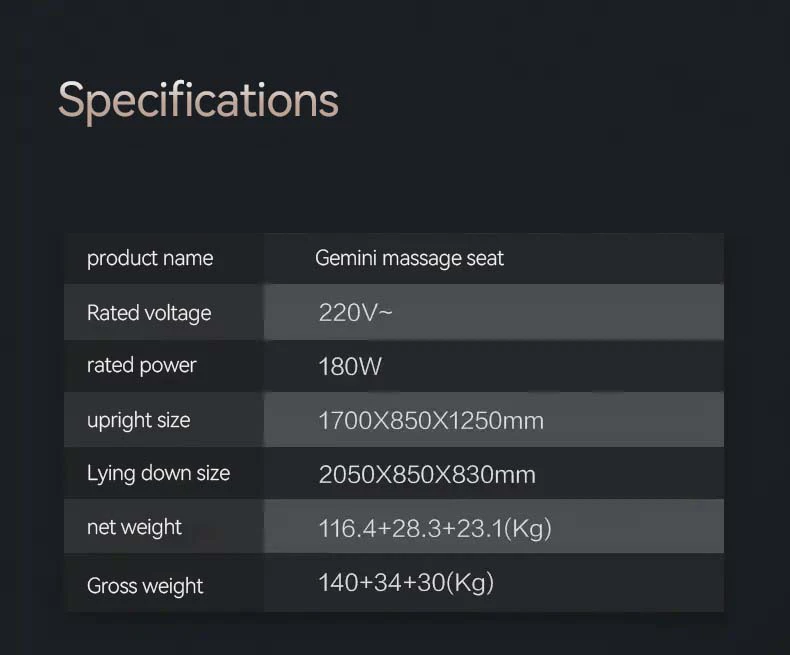The width and height of the screenshot is (790, 655).
Task: Click the 'upright size' label
Action: [138, 420]
